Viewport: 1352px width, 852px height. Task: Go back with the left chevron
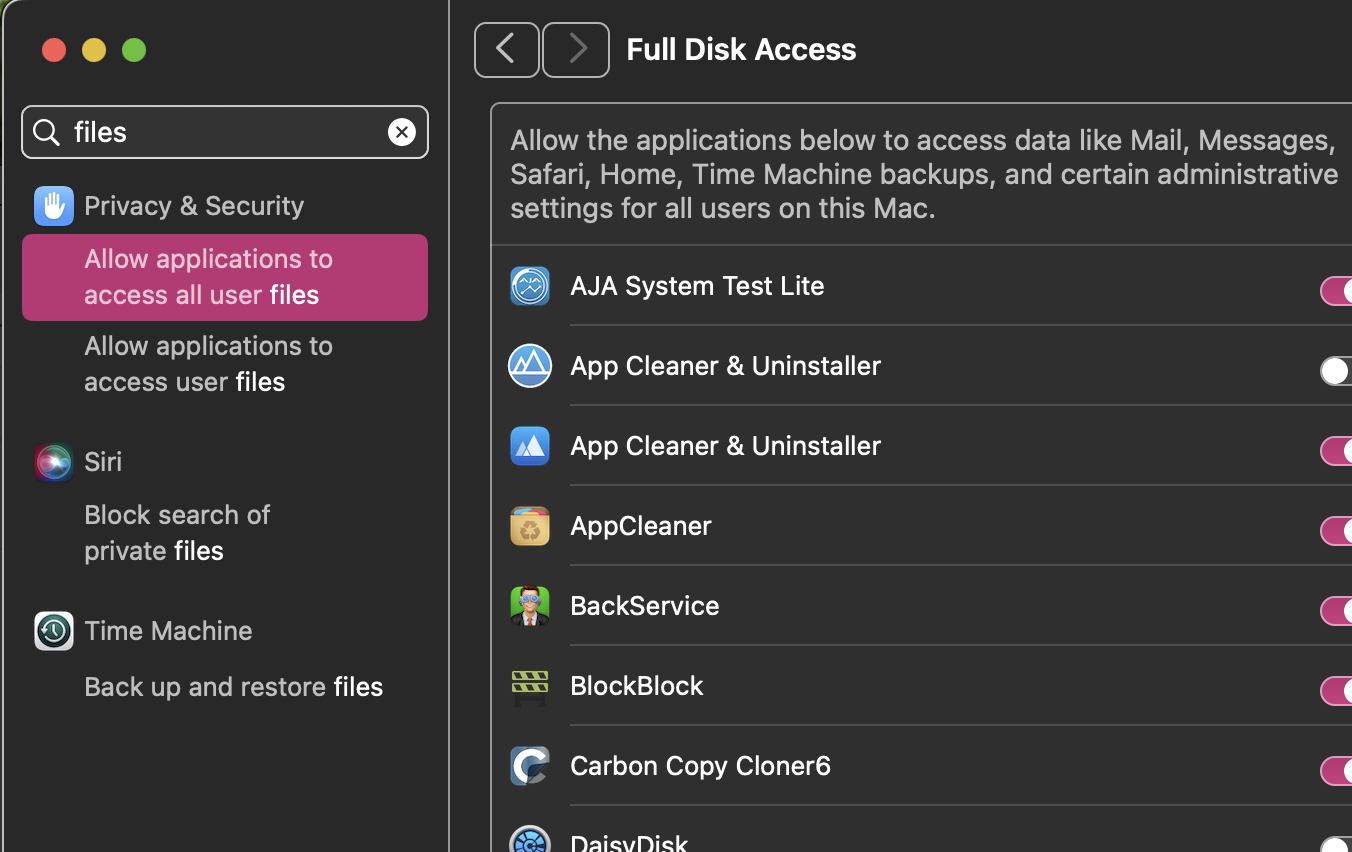point(507,49)
